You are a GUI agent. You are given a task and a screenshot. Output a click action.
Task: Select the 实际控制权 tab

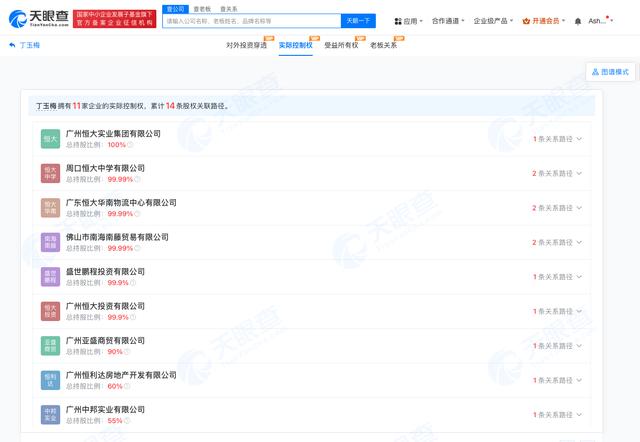[296, 45]
